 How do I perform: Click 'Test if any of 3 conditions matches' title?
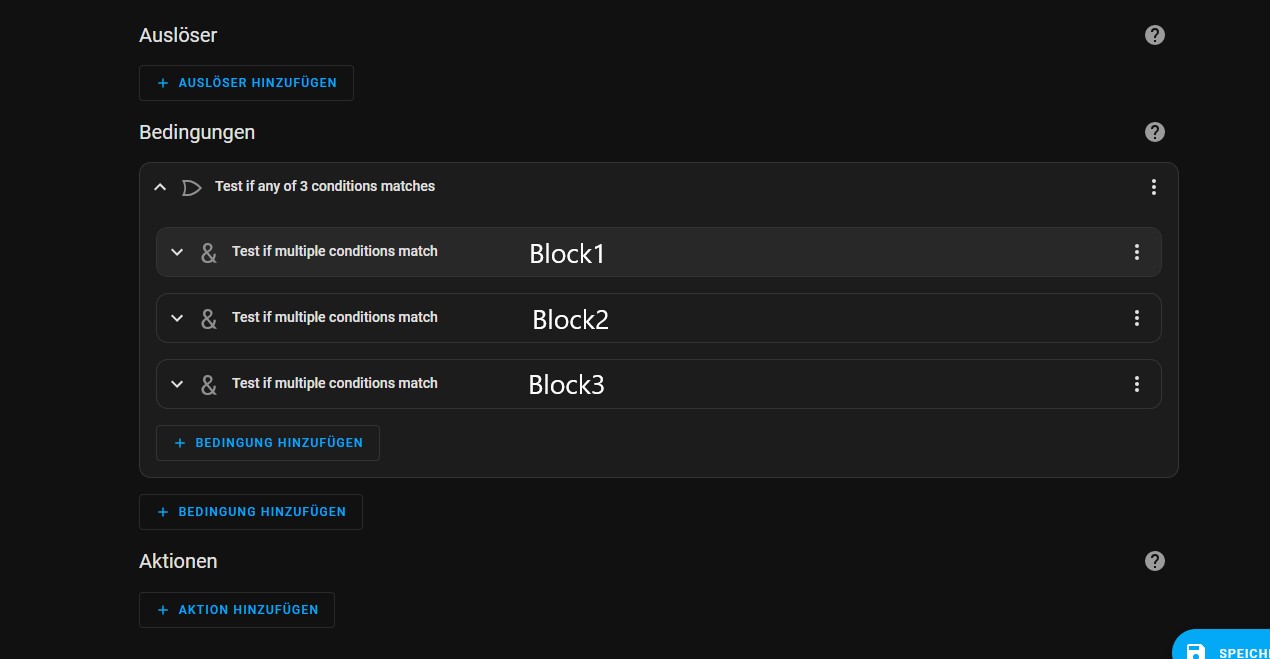(324, 186)
